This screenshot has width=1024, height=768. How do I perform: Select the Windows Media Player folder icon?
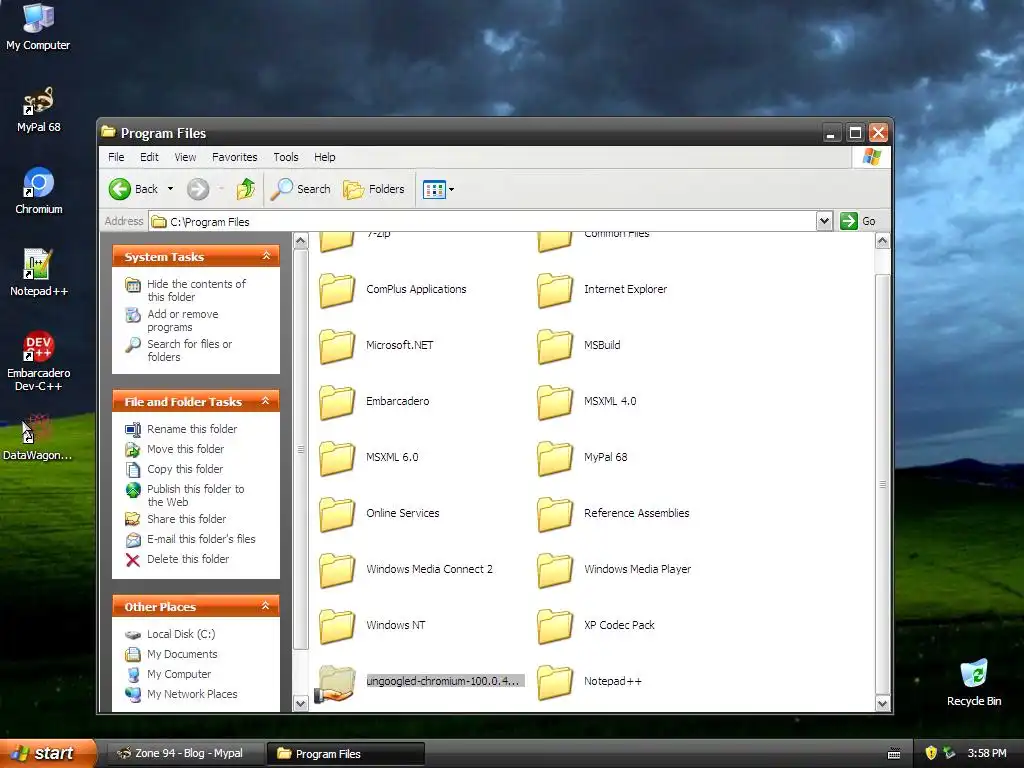(554, 570)
